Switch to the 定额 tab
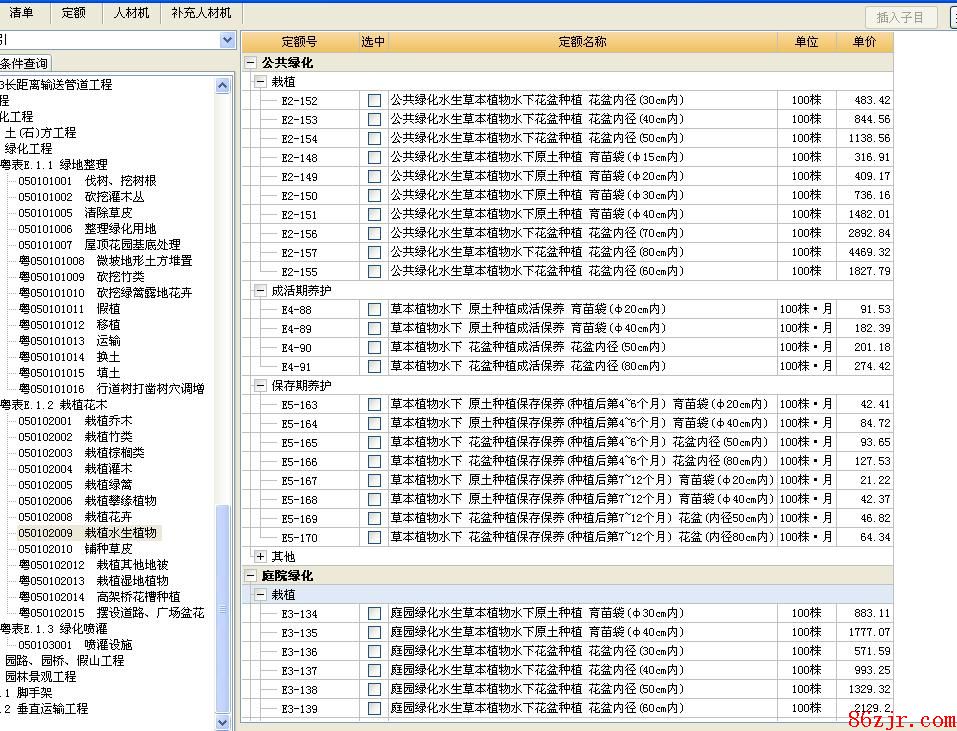Viewport: 957px width, 731px height. (73, 13)
